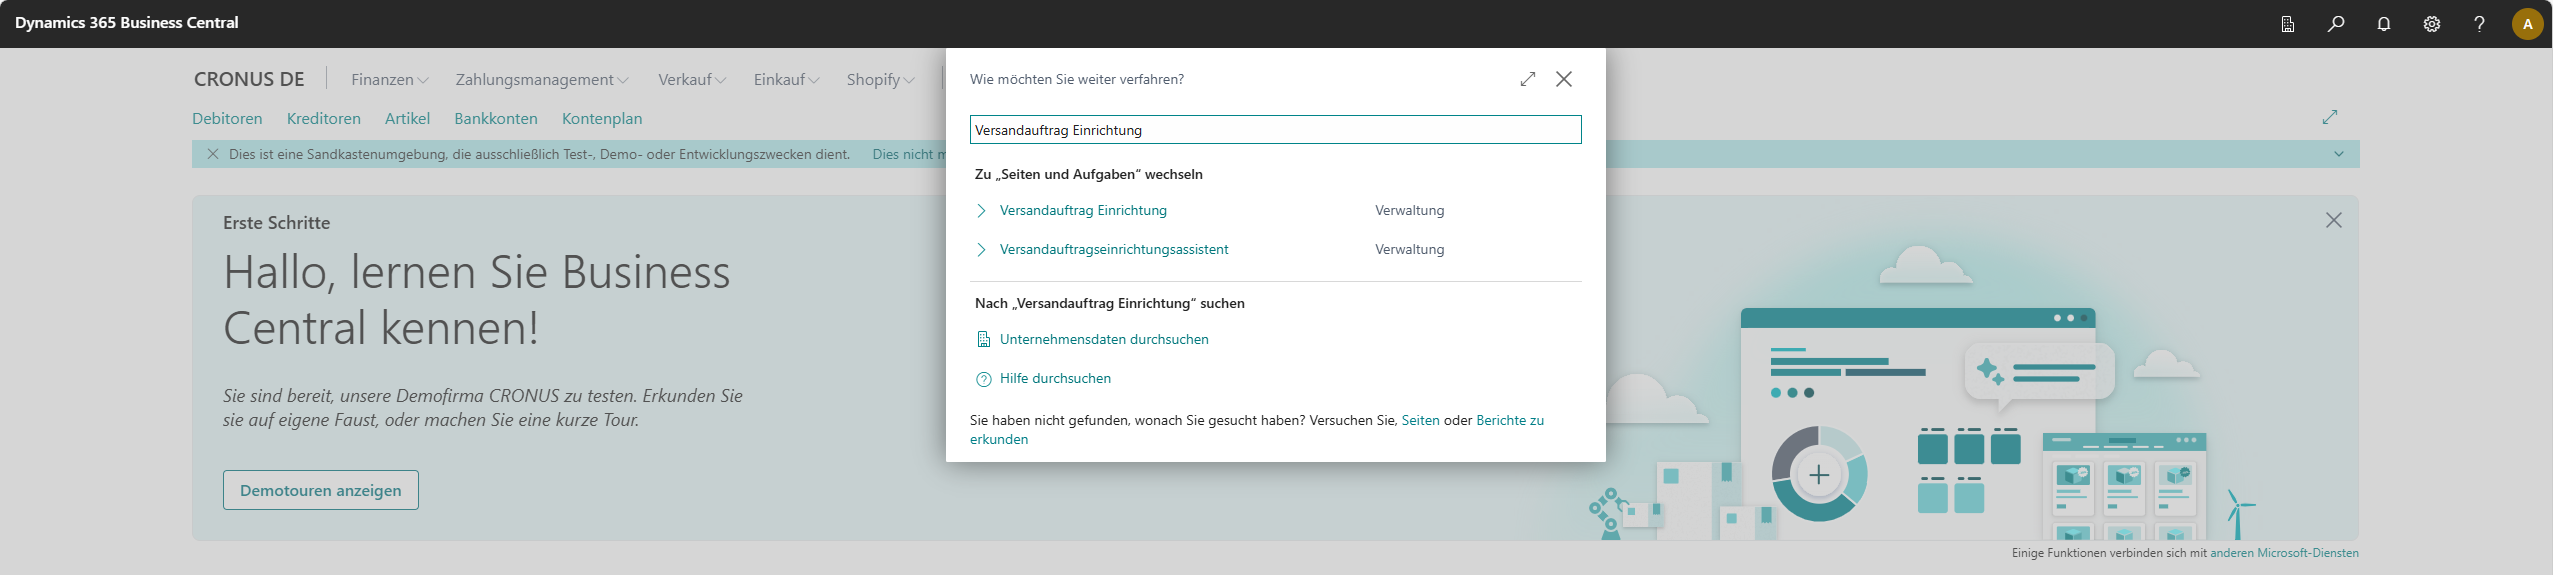This screenshot has width=2553, height=575.
Task: Open company data search icon in top bar
Action: (x=2287, y=24)
